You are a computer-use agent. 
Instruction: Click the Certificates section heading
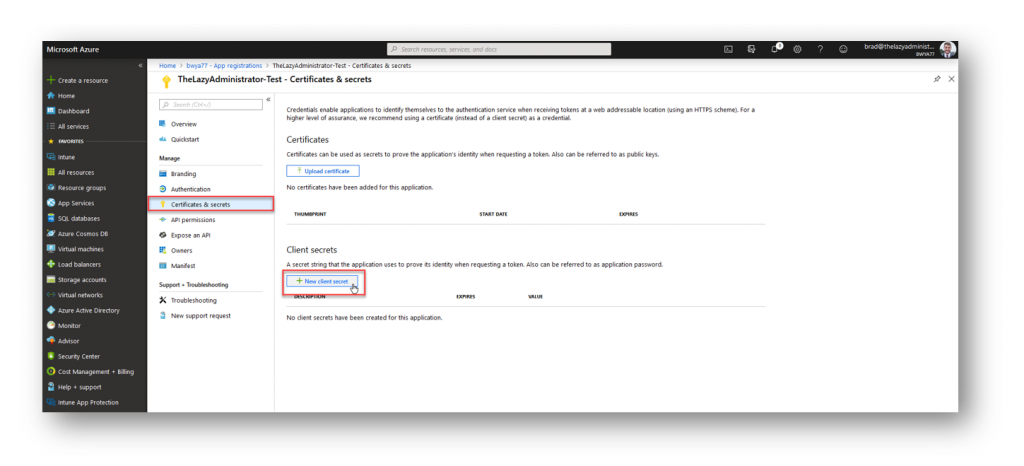coord(308,140)
